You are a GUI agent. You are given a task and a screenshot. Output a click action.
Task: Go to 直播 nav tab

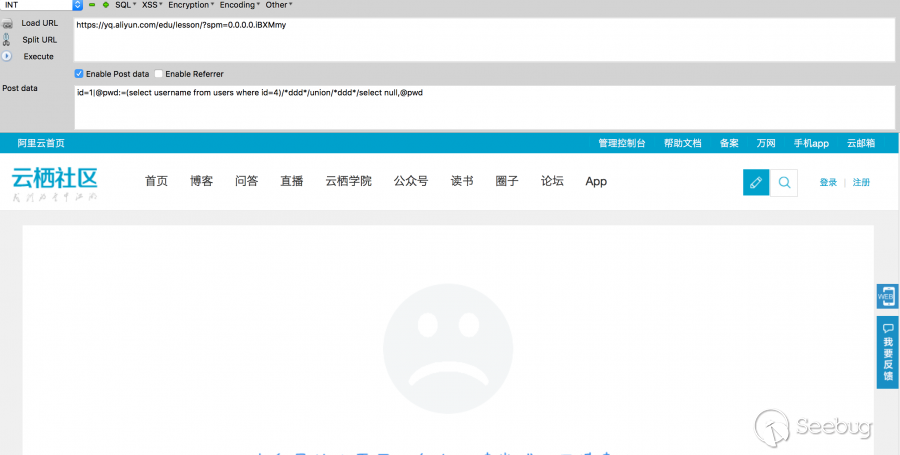(292, 181)
